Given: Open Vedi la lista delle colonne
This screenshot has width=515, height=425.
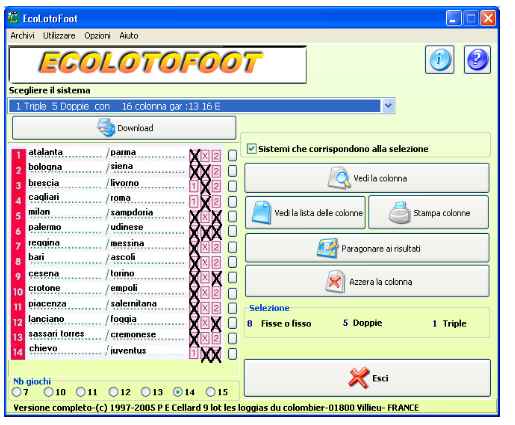Looking at the screenshot, I should (305, 213).
